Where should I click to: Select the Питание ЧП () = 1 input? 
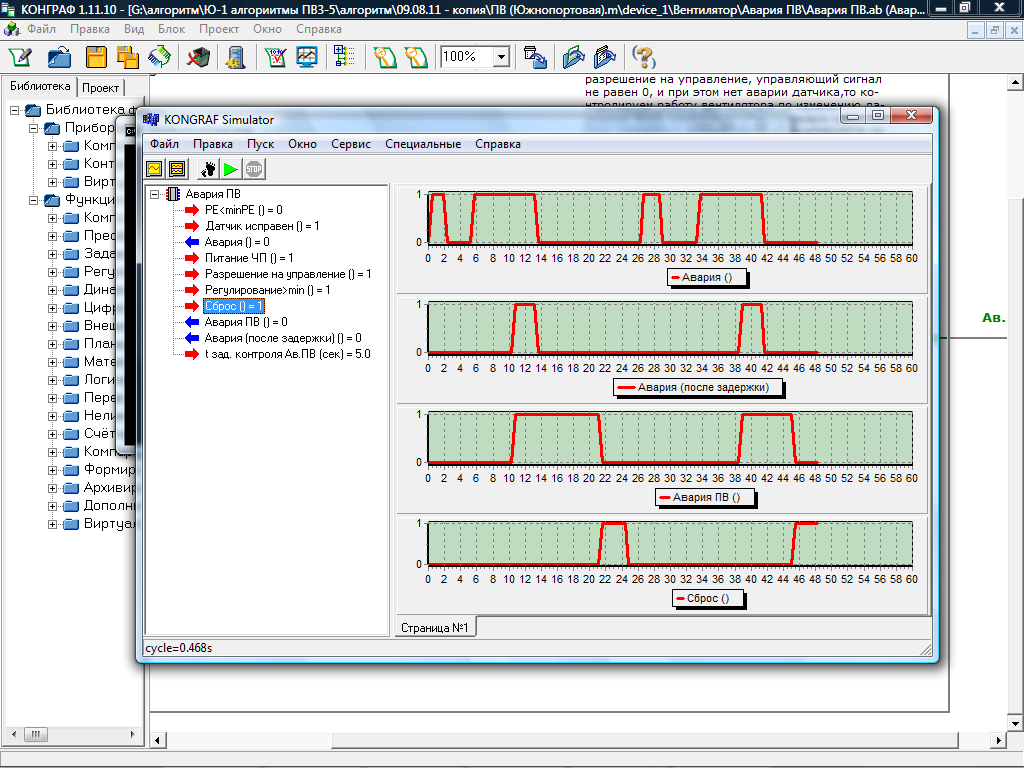tap(249, 258)
